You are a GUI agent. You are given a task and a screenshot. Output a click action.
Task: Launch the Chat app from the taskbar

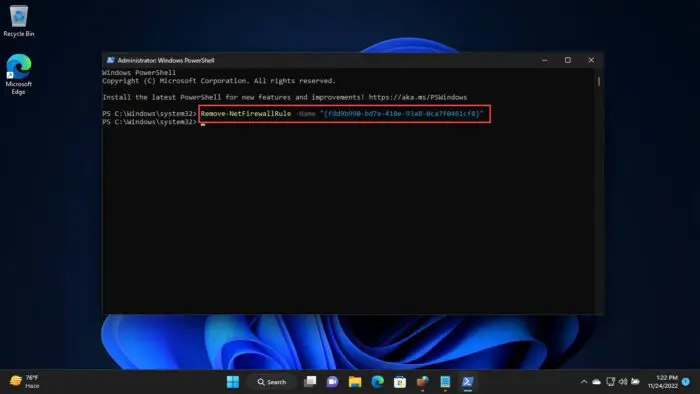pos(332,382)
